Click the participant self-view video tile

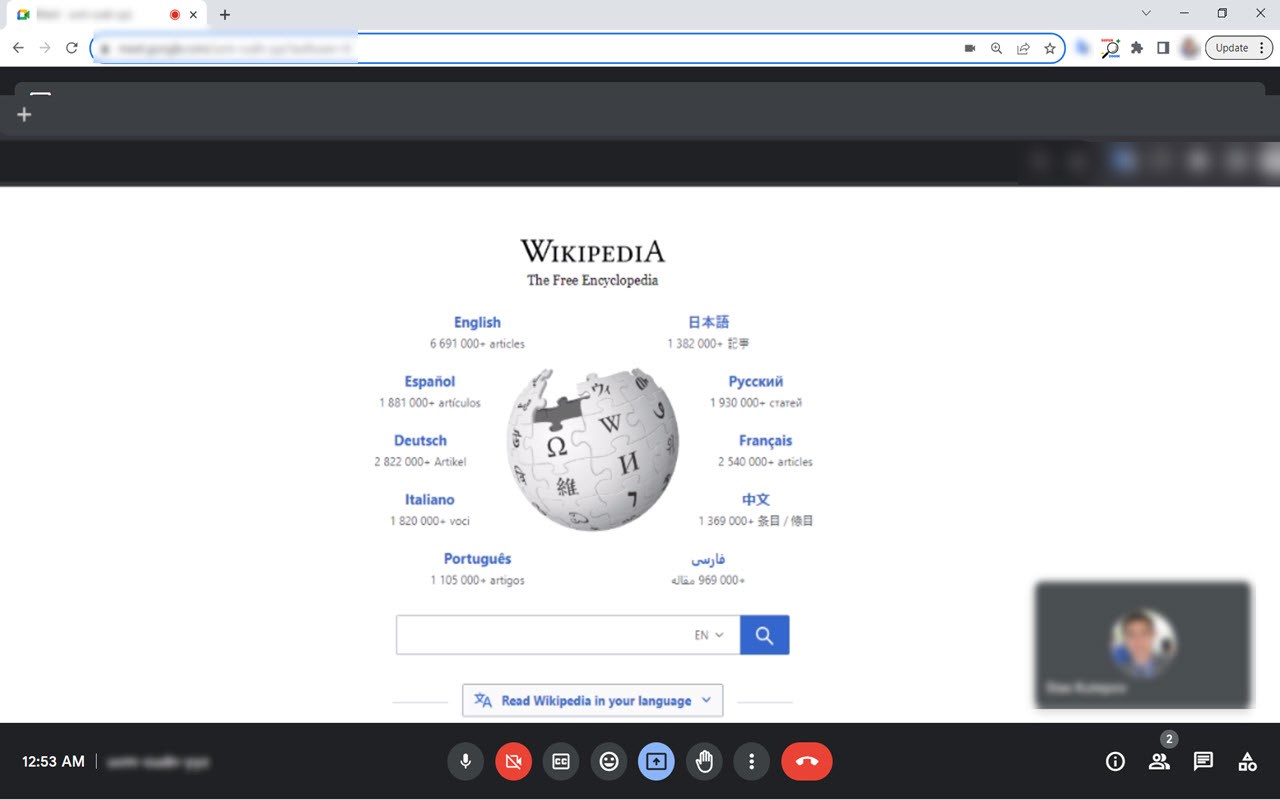point(1143,645)
